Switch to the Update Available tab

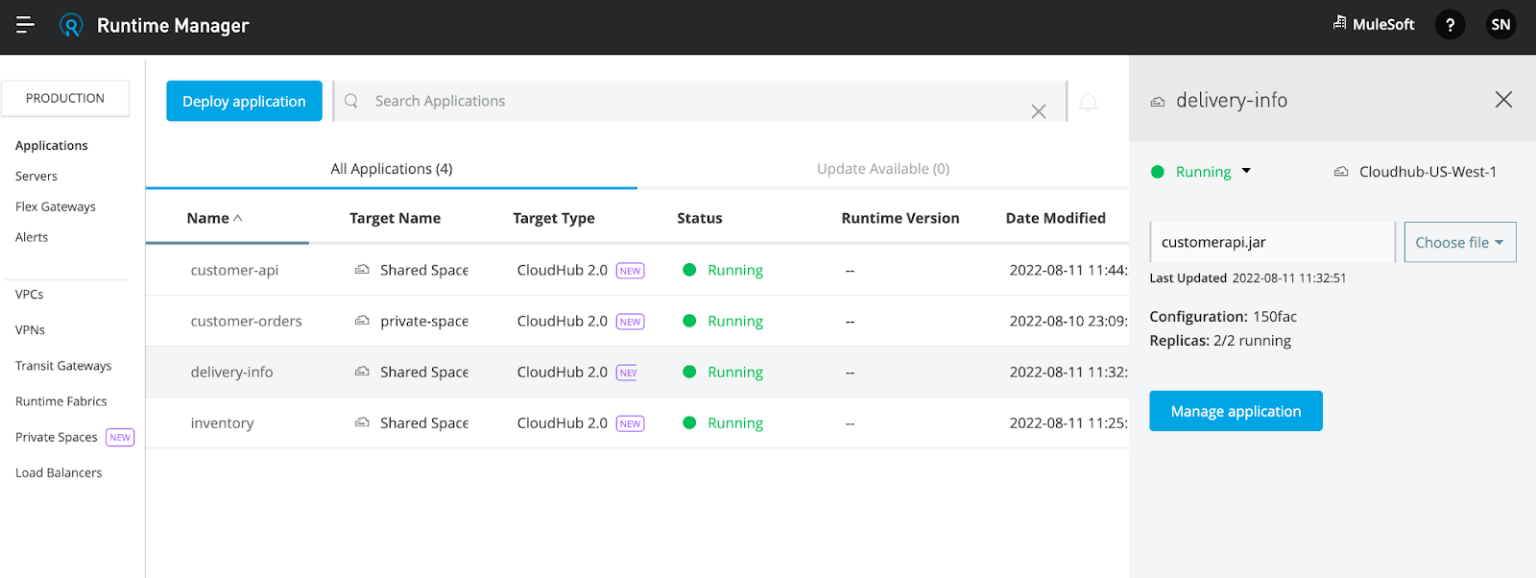[x=883, y=168]
